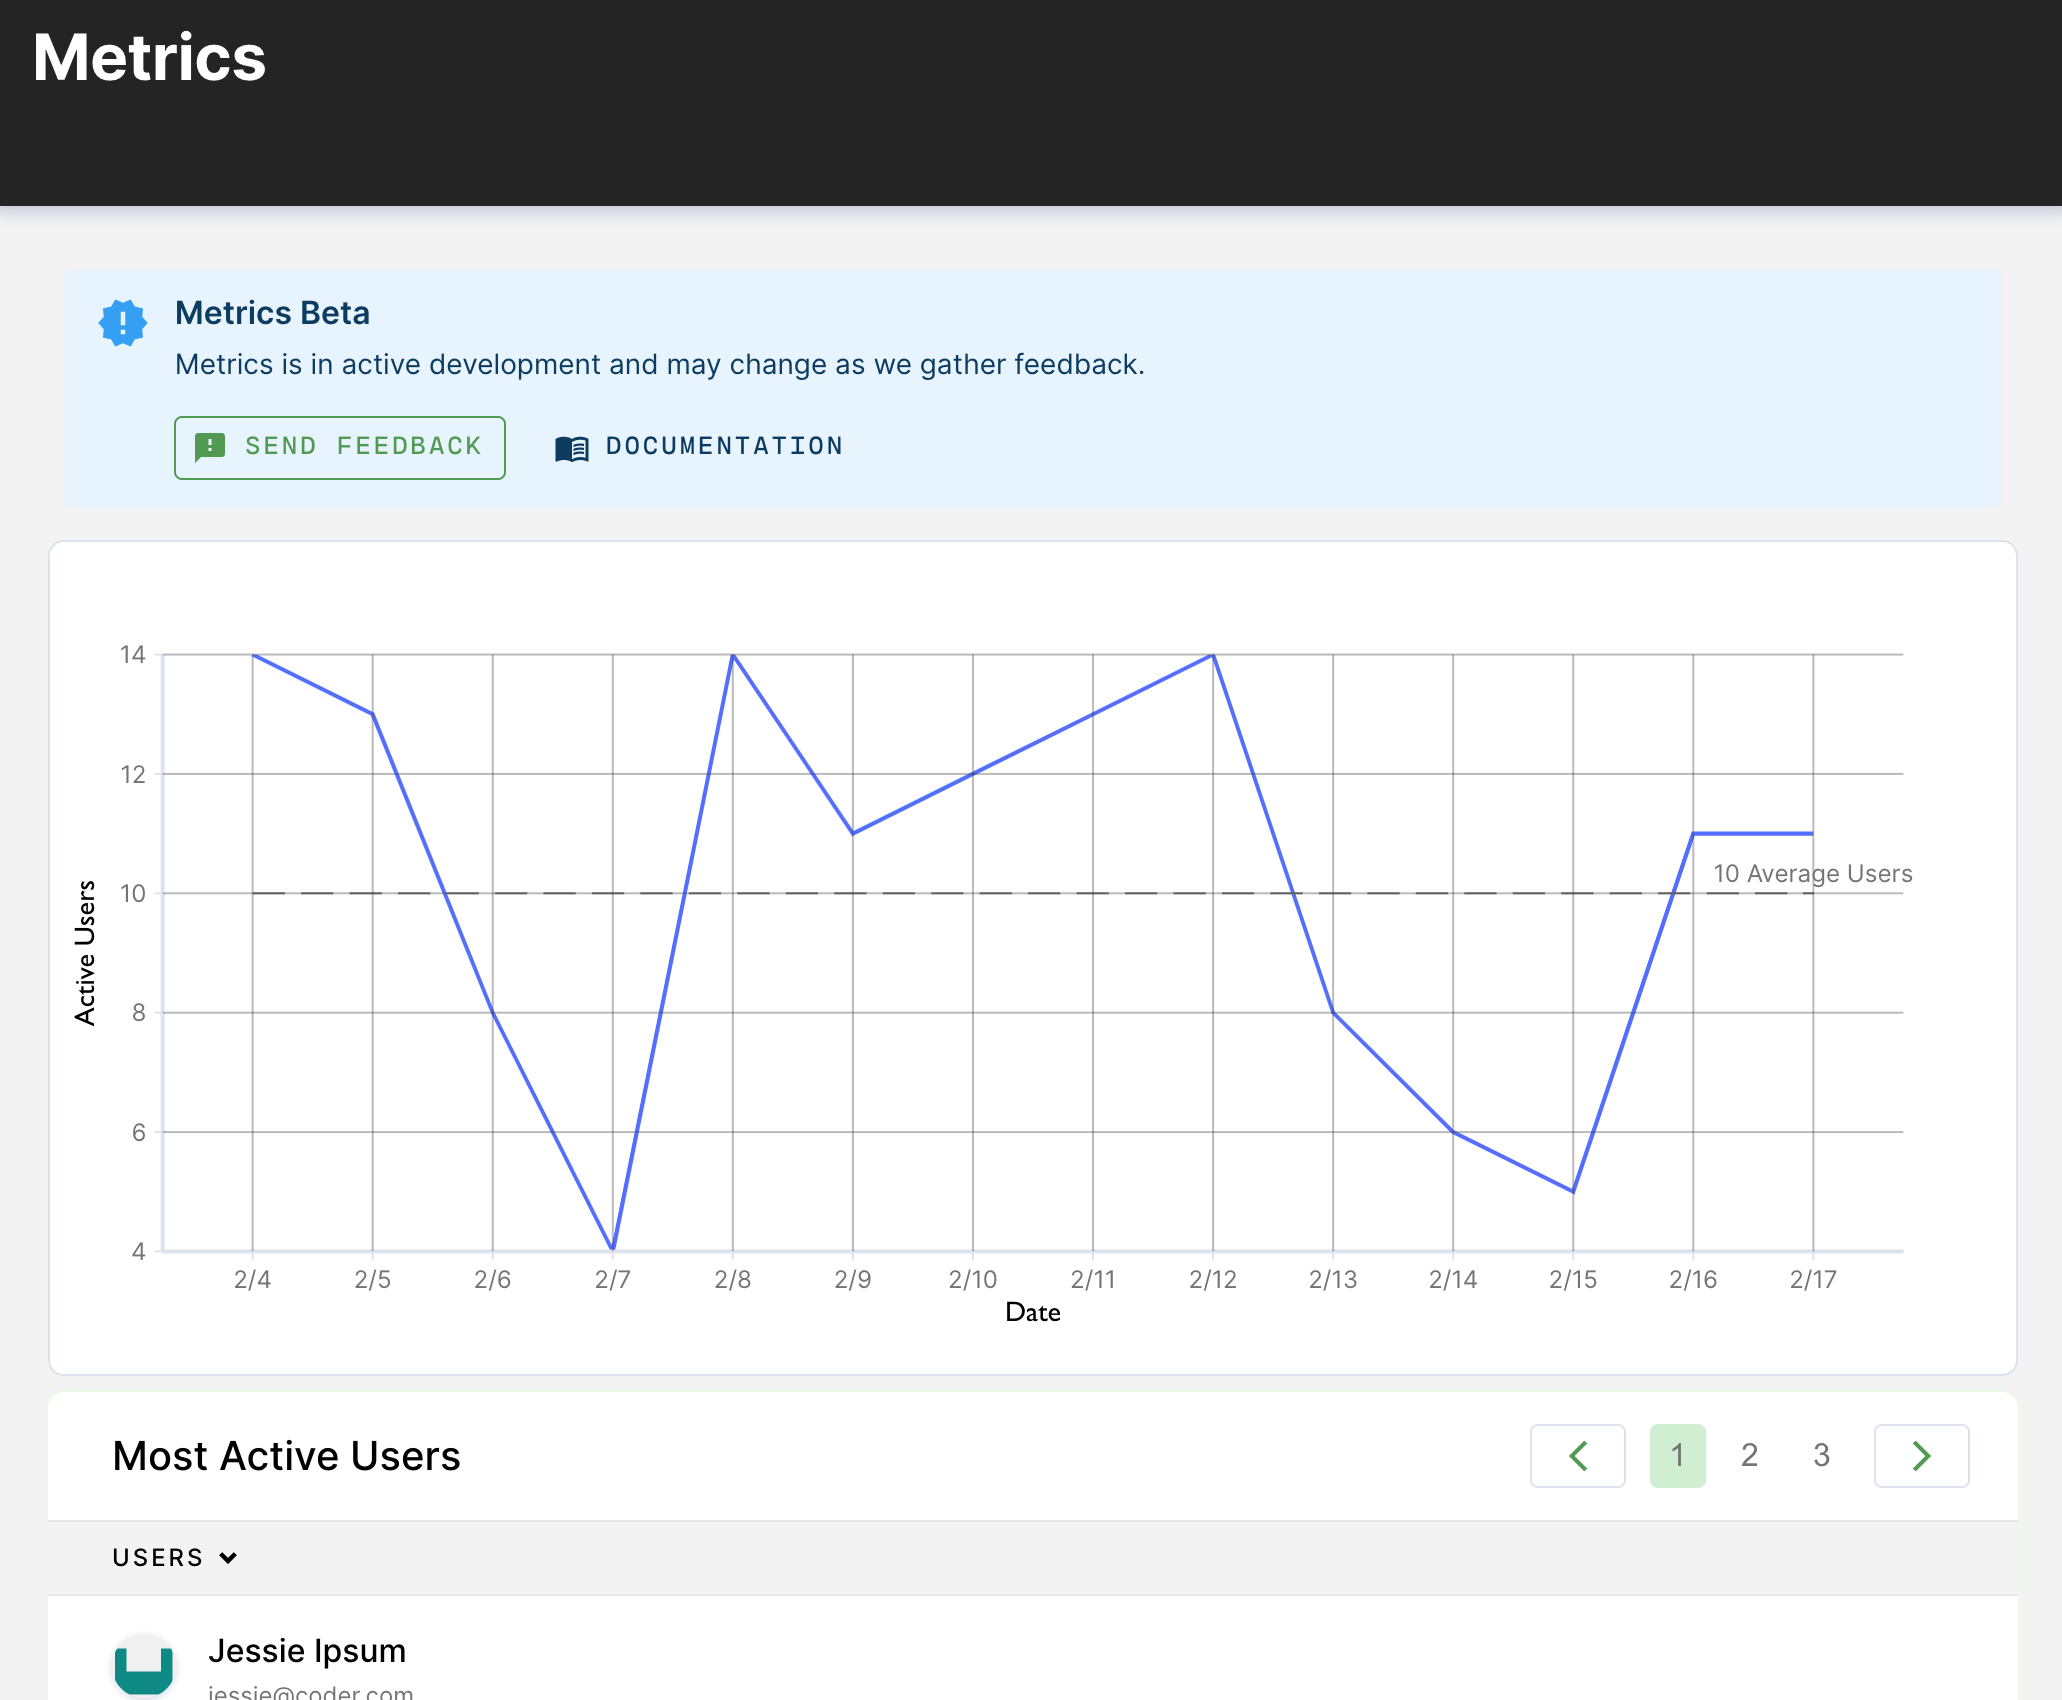Click the Documentation book icon
This screenshot has width=2062, height=1700.
tap(572, 447)
